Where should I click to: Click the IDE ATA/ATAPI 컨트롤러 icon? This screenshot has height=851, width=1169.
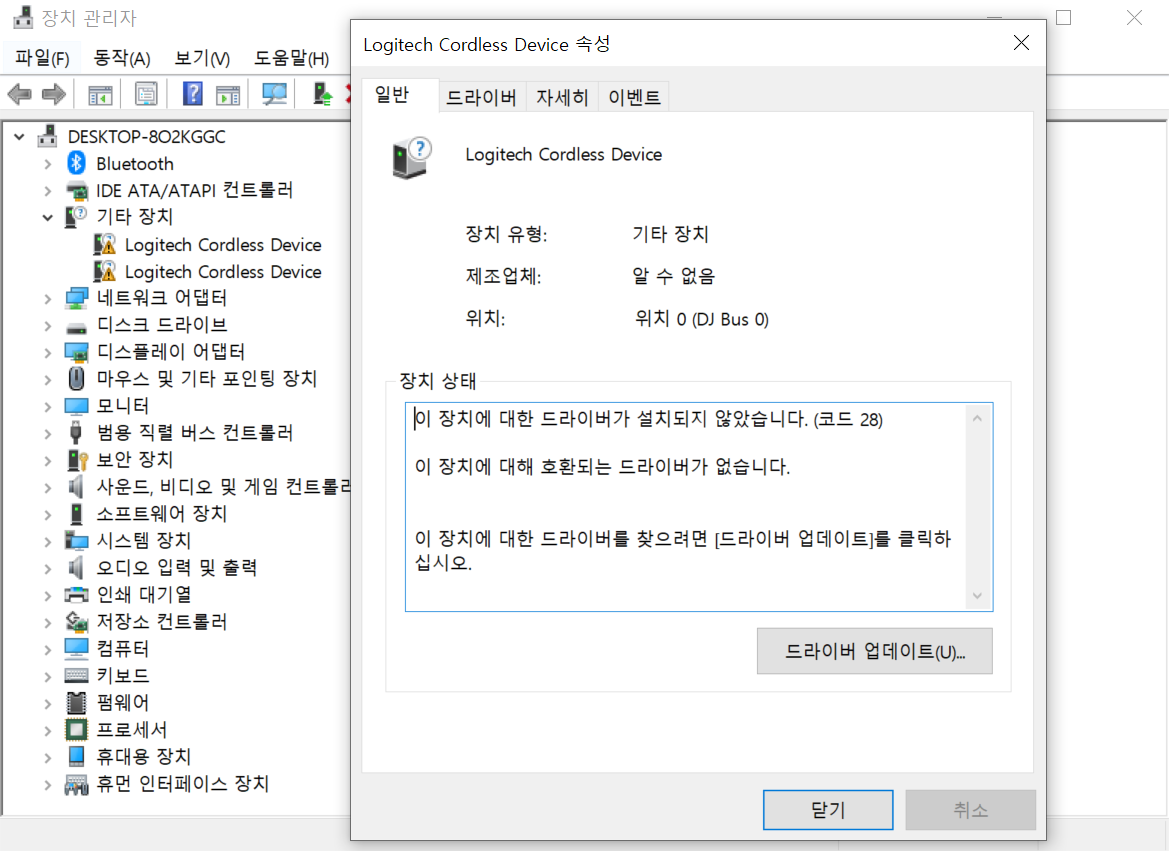point(76,190)
